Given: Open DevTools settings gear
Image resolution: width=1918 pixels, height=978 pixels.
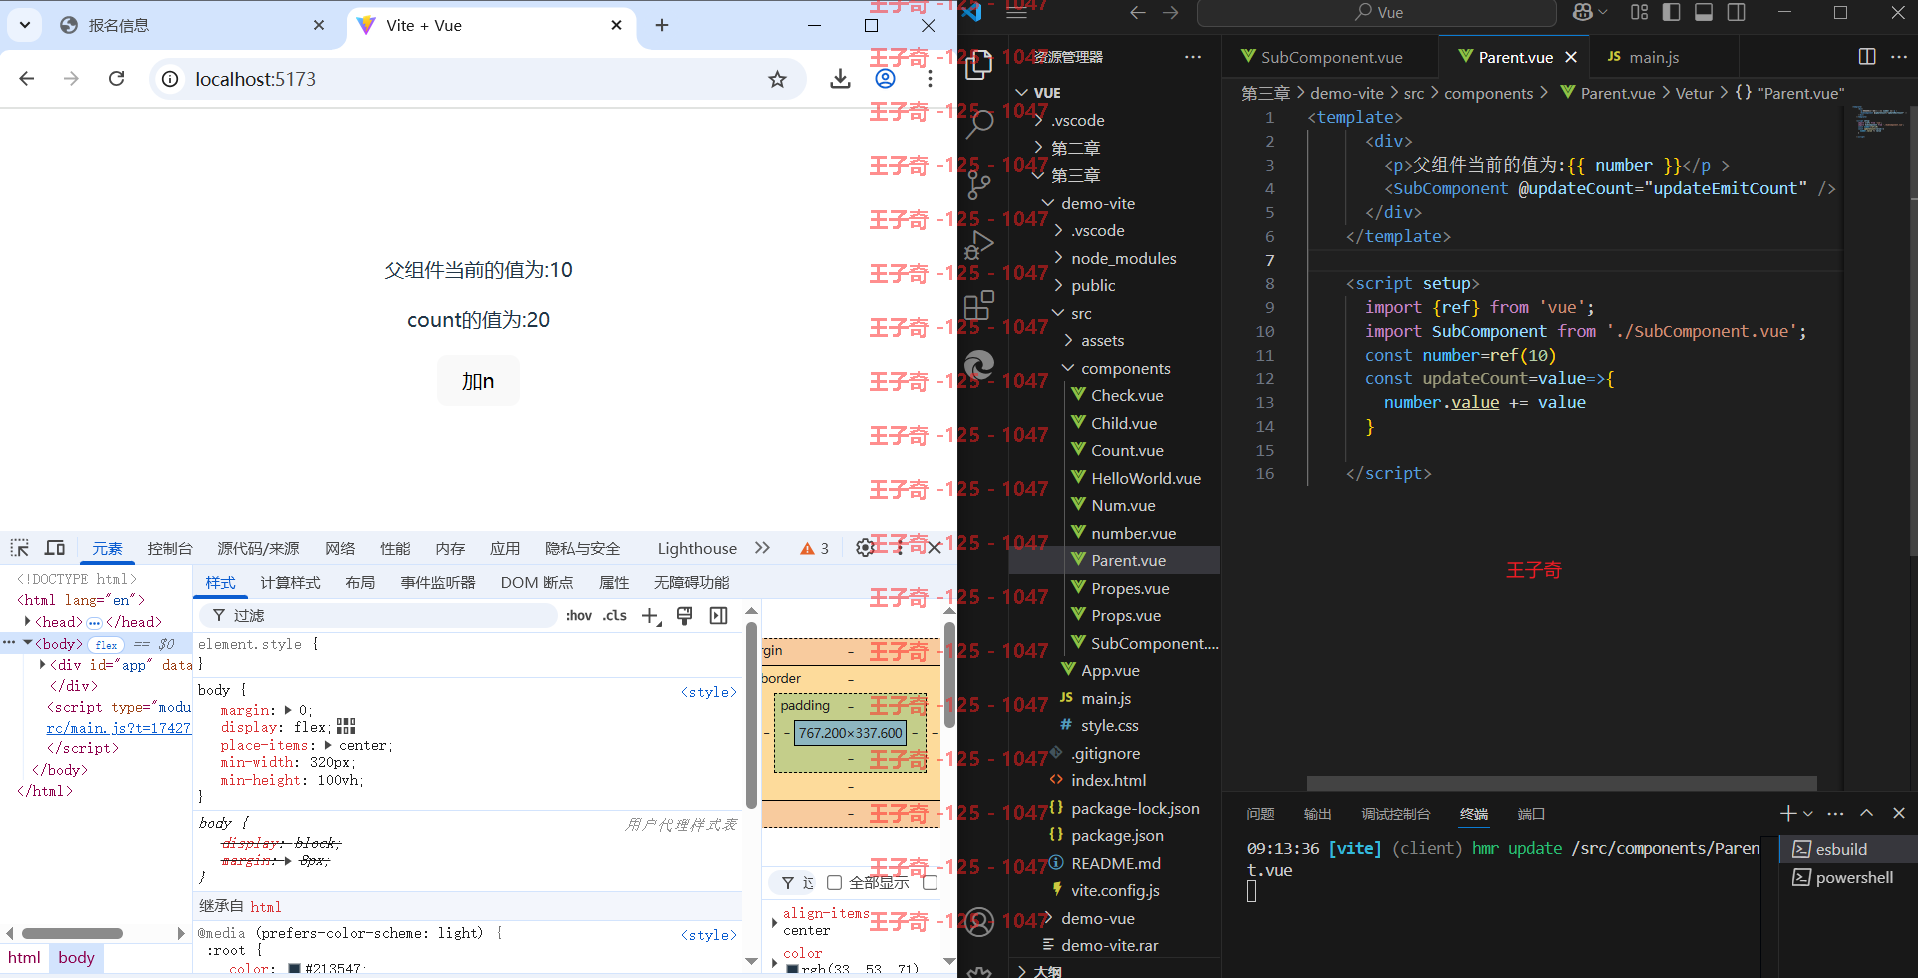Looking at the screenshot, I should click(866, 548).
